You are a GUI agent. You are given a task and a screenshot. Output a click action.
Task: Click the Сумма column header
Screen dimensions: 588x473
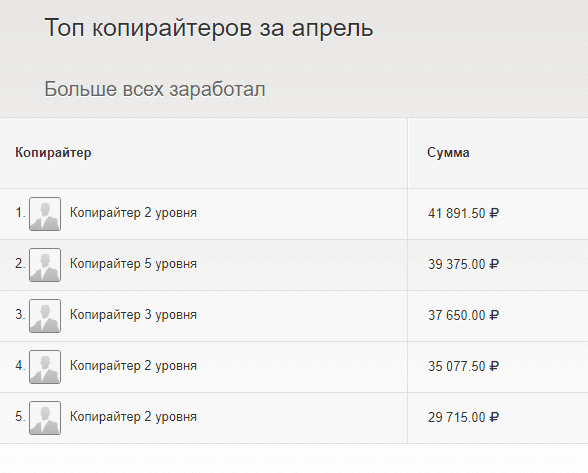coord(448,153)
